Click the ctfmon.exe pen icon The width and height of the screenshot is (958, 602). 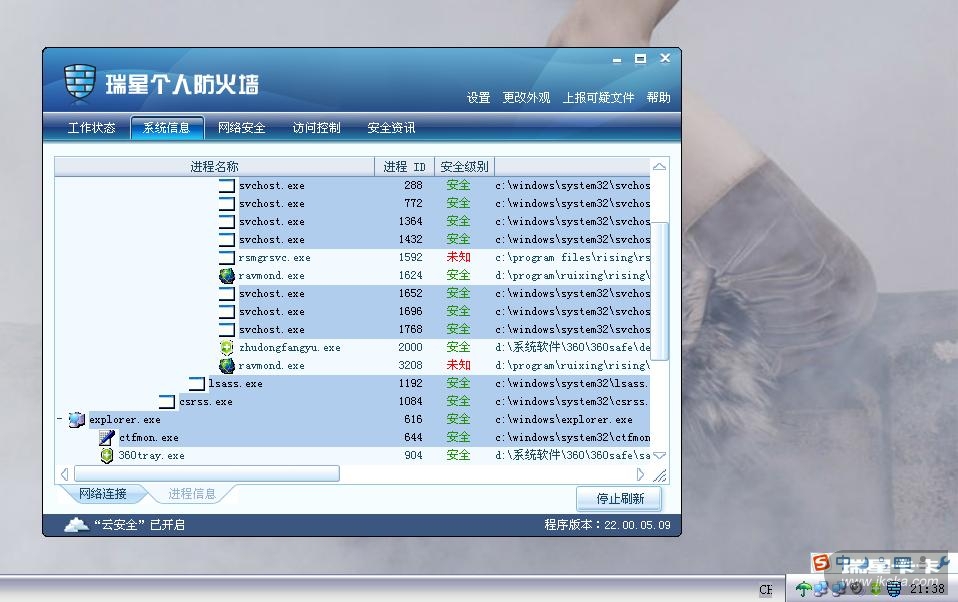[x=106, y=438]
